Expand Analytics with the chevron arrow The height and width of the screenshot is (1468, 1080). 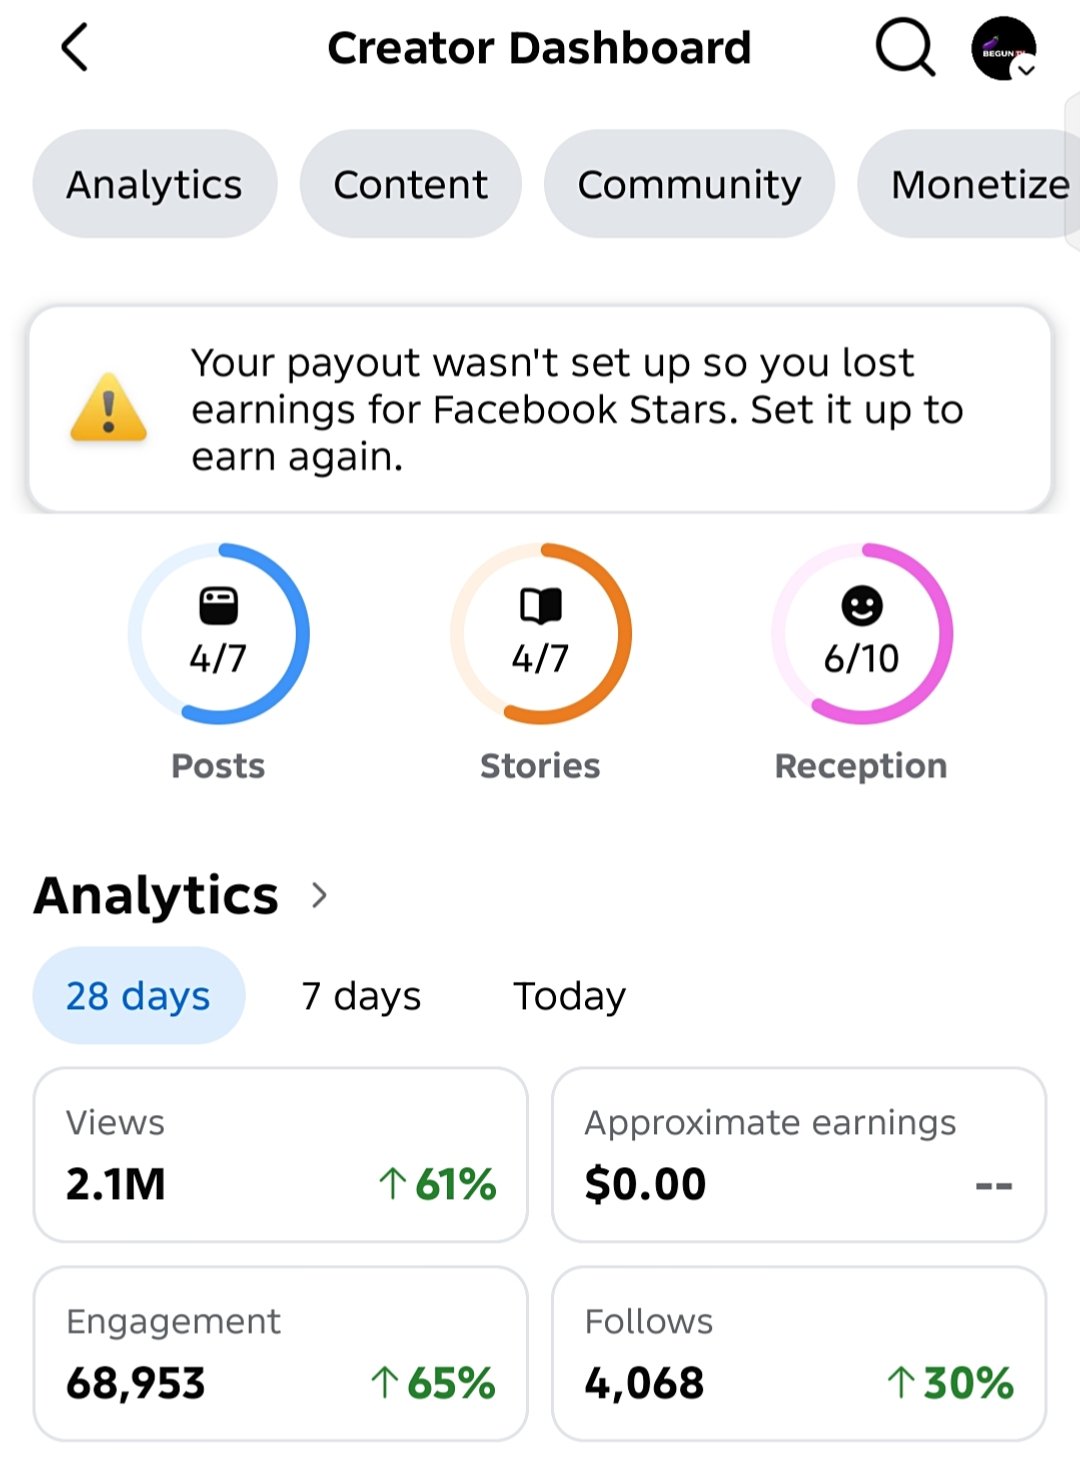point(319,895)
